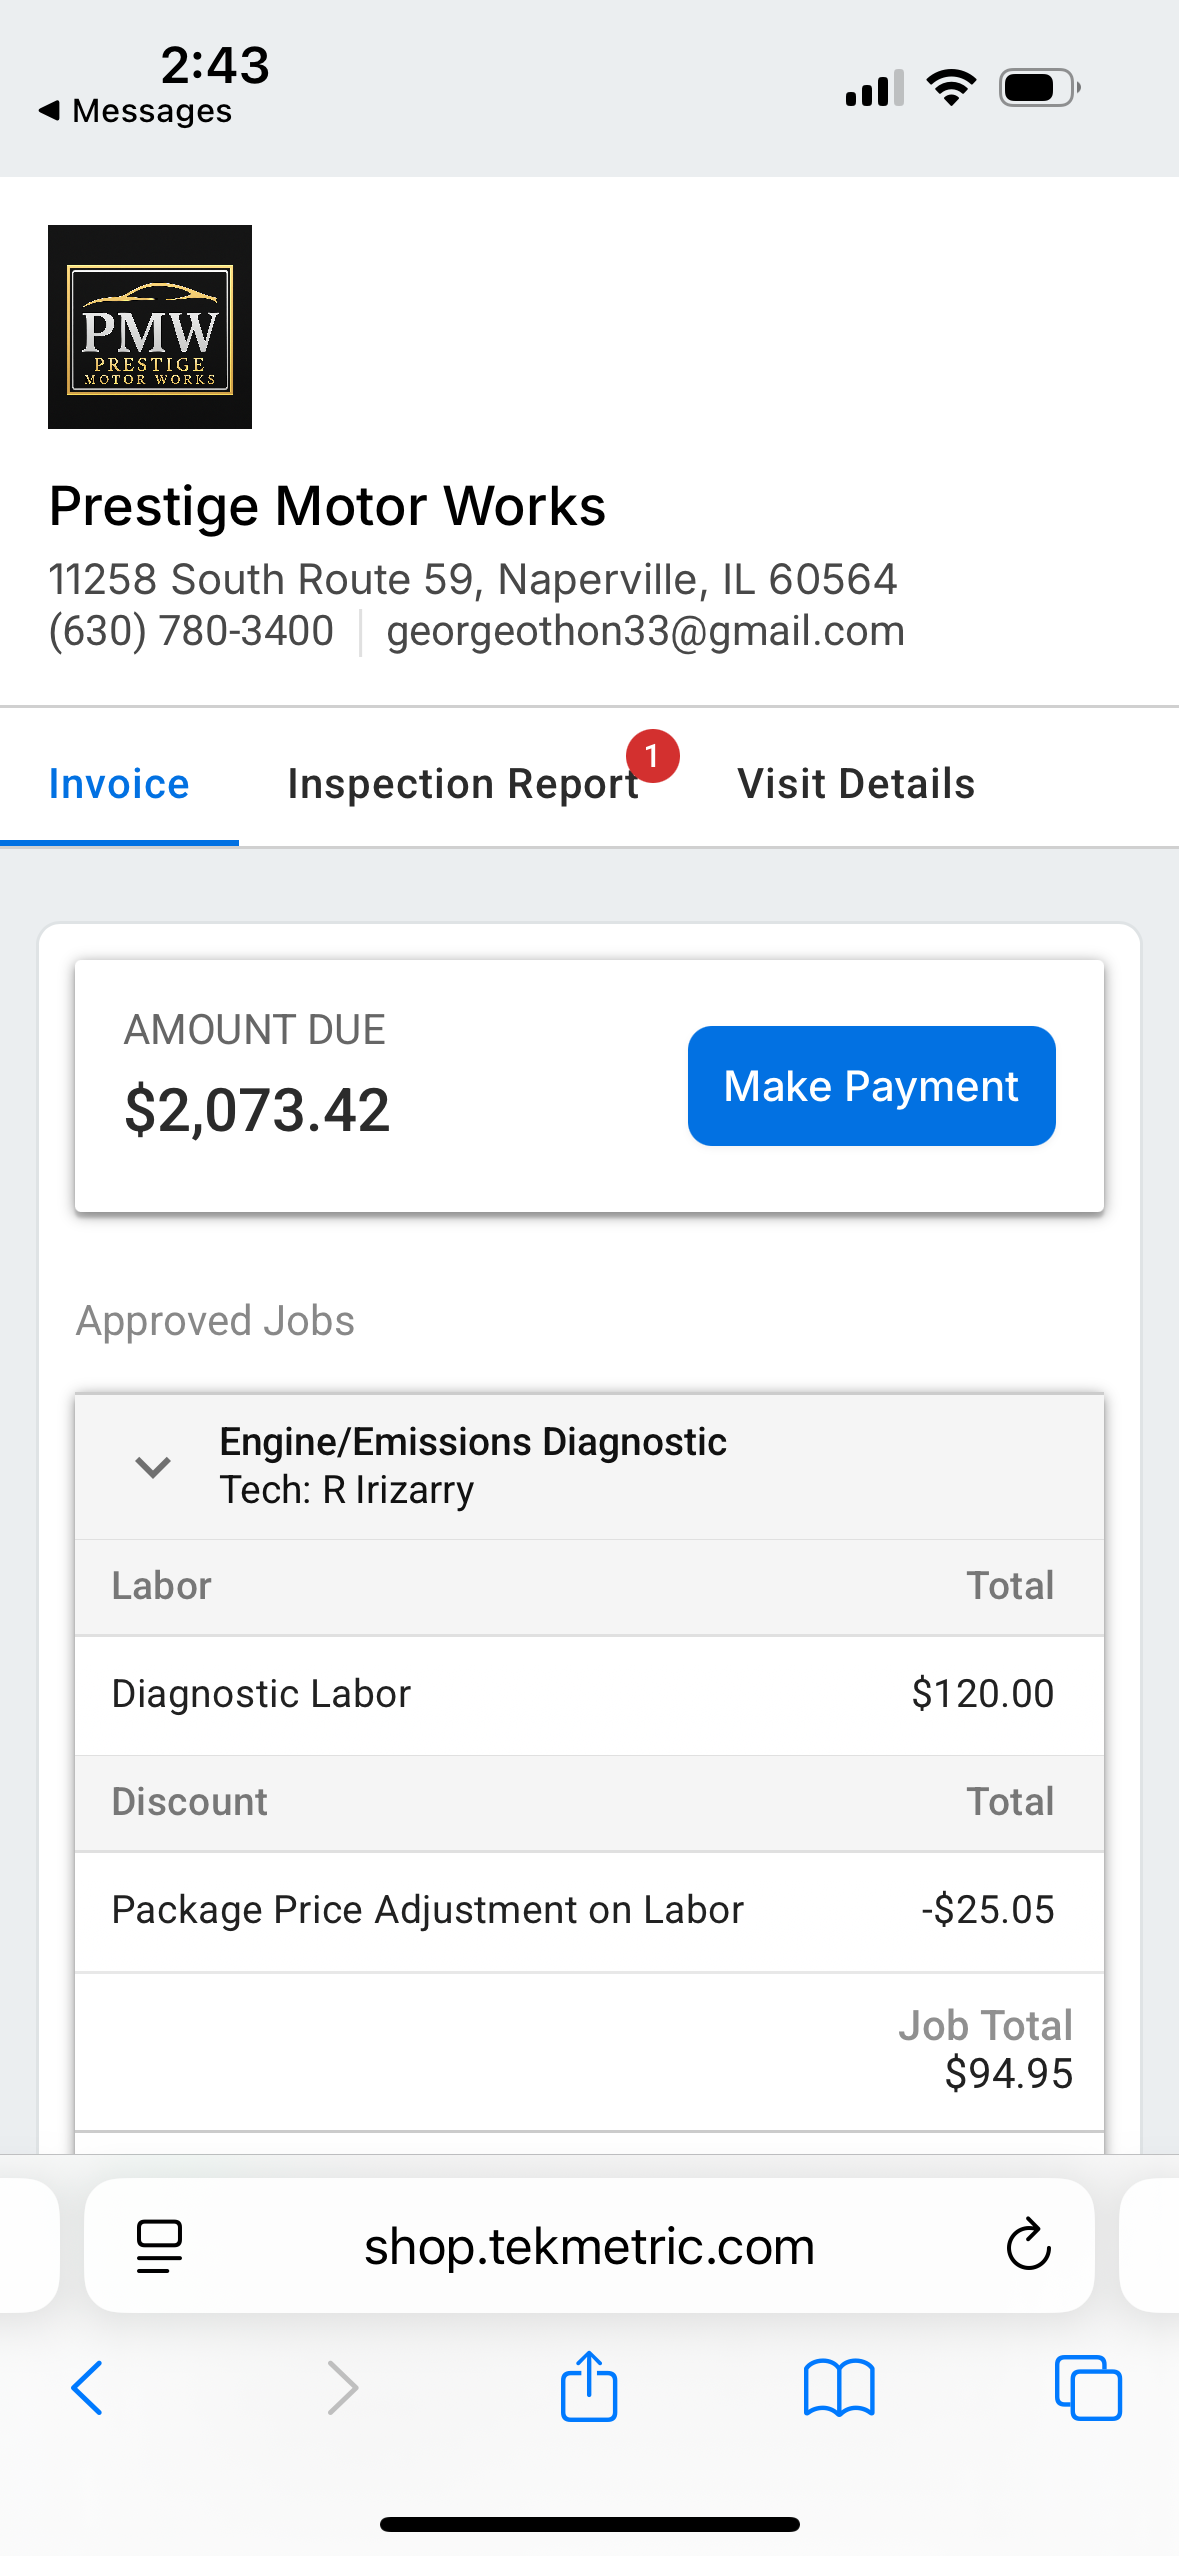Screen dimensions: 1179x2556
Task: Tap the shop.tekmetric.com address bar
Action: coord(589,2246)
